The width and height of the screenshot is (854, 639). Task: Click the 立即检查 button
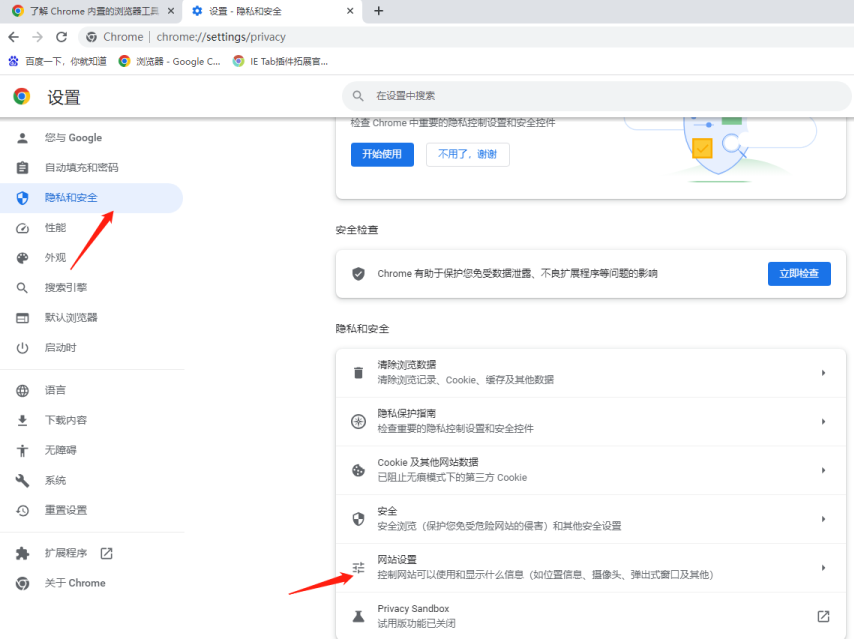[x=799, y=274]
